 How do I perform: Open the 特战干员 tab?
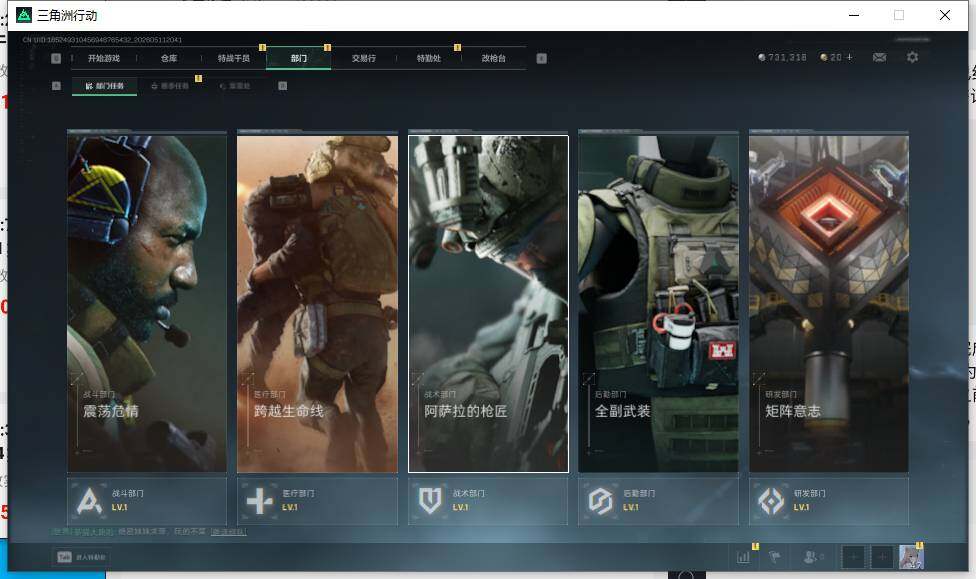point(233,58)
